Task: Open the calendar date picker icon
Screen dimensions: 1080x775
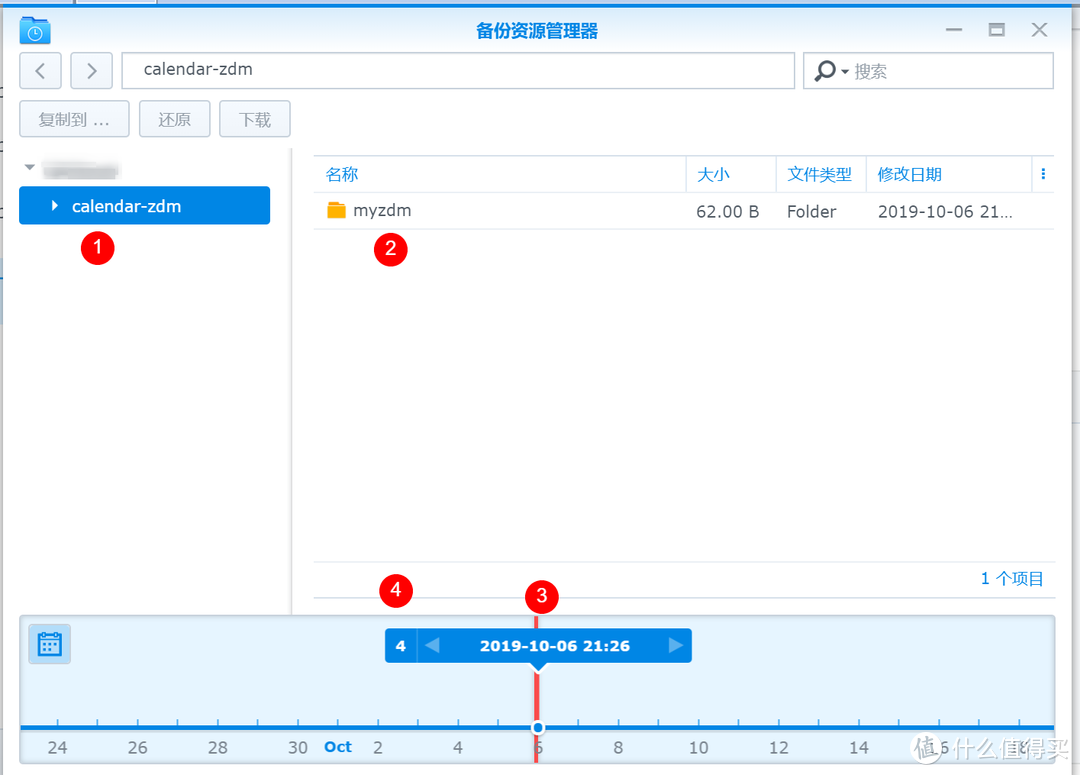Action: tap(49, 644)
